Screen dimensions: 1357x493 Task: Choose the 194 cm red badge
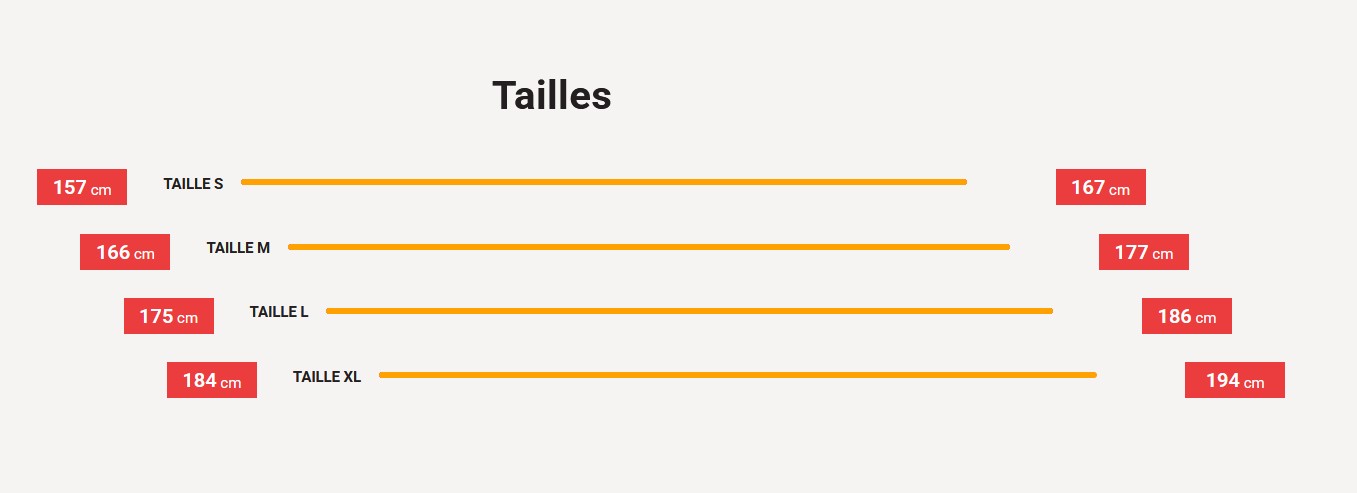[x=1234, y=380]
